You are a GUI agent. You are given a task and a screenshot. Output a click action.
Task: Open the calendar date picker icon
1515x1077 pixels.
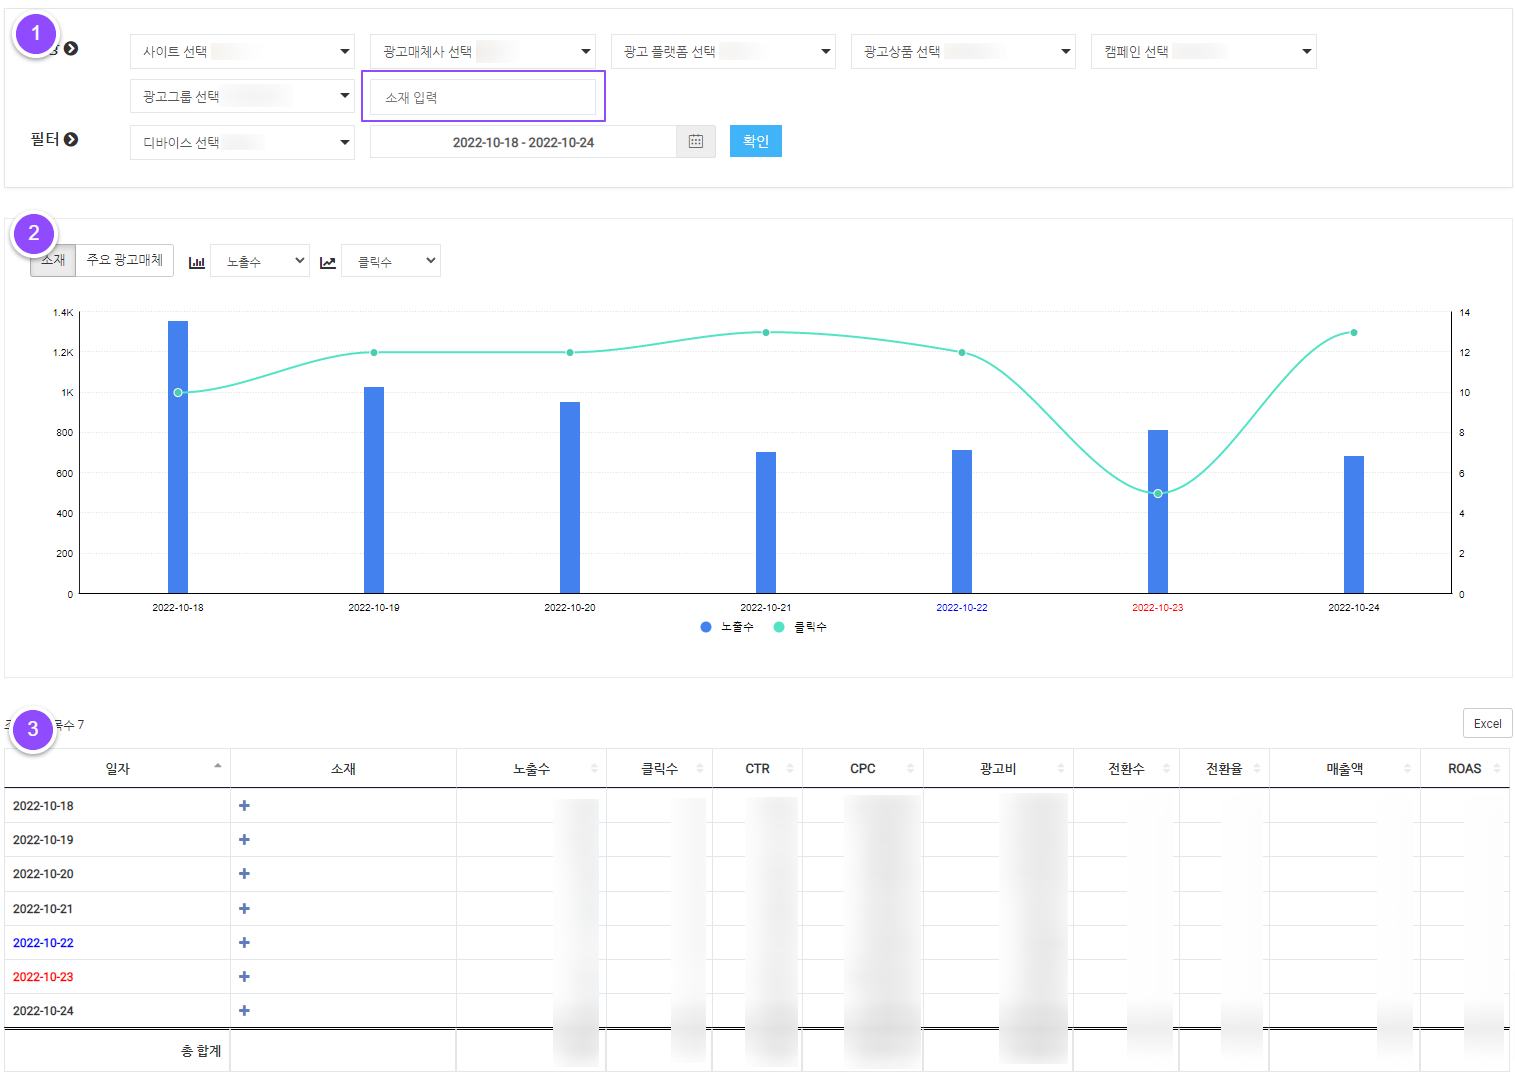pyautogui.click(x=696, y=142)
